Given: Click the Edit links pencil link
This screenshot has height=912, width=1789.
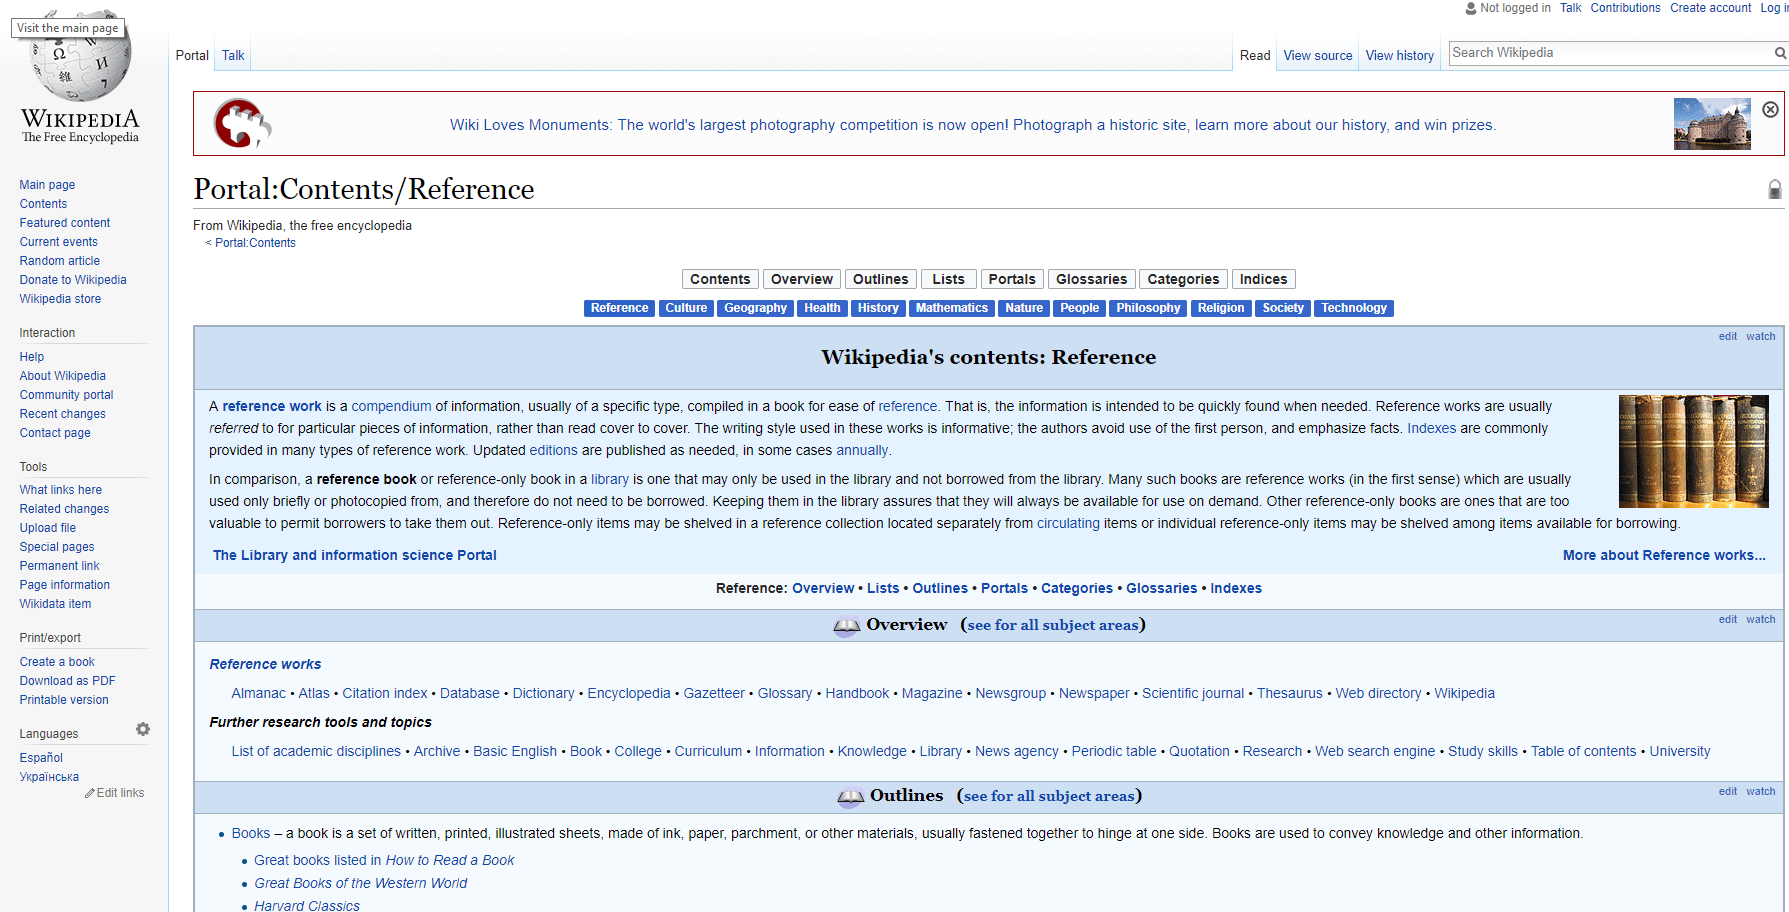Looking at the screenshot, I should click(115, 793).
